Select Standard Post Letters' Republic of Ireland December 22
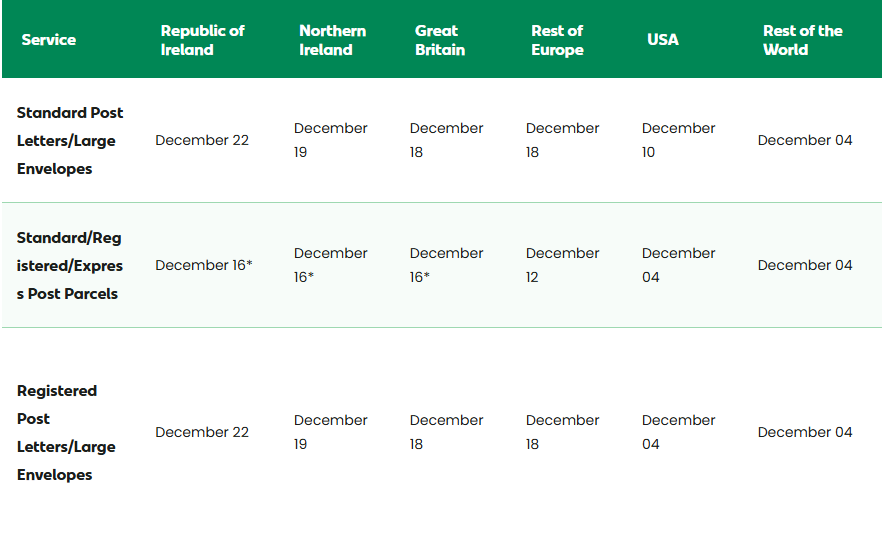Screen dimensions: 883x536 click(202, 141)
